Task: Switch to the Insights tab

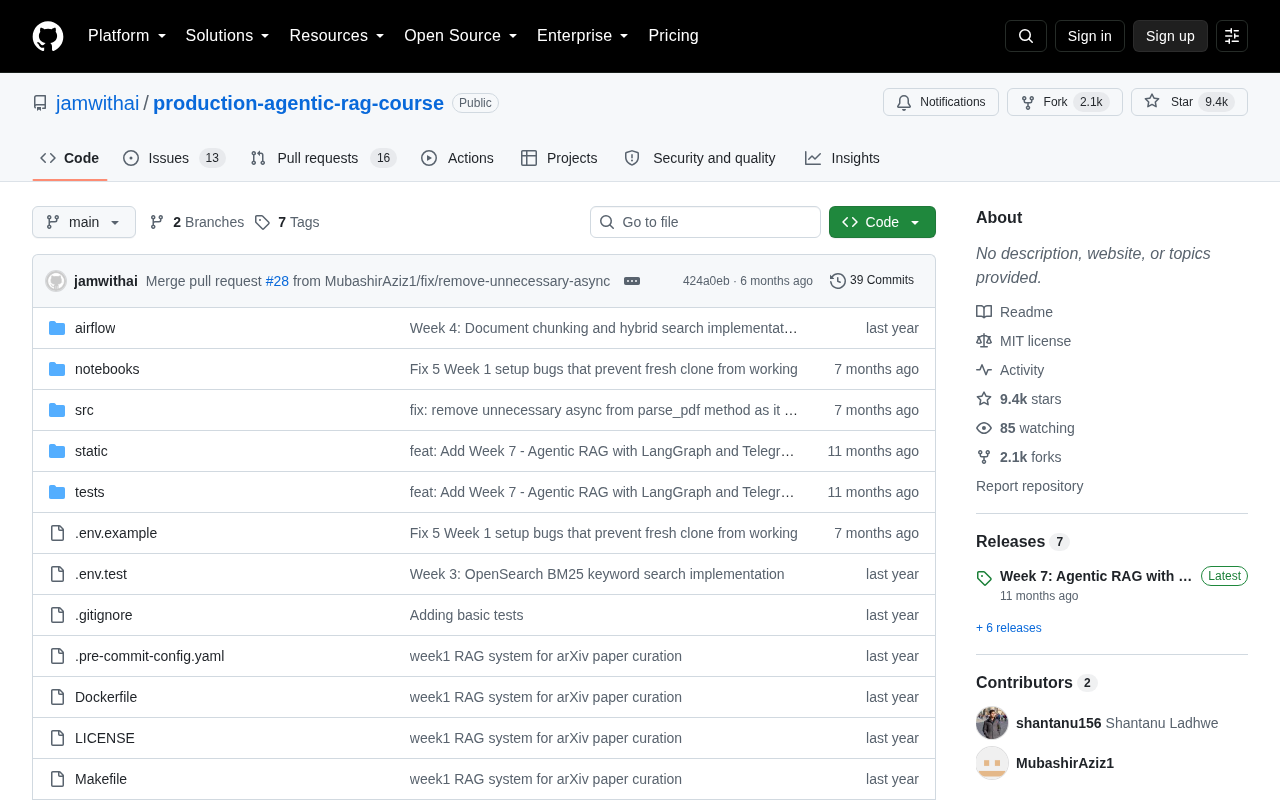Action: pos(842,158)
